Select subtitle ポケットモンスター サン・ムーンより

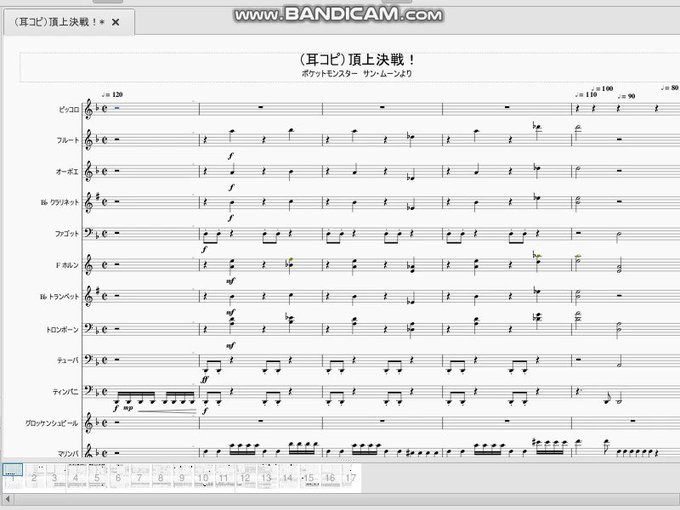356,74
